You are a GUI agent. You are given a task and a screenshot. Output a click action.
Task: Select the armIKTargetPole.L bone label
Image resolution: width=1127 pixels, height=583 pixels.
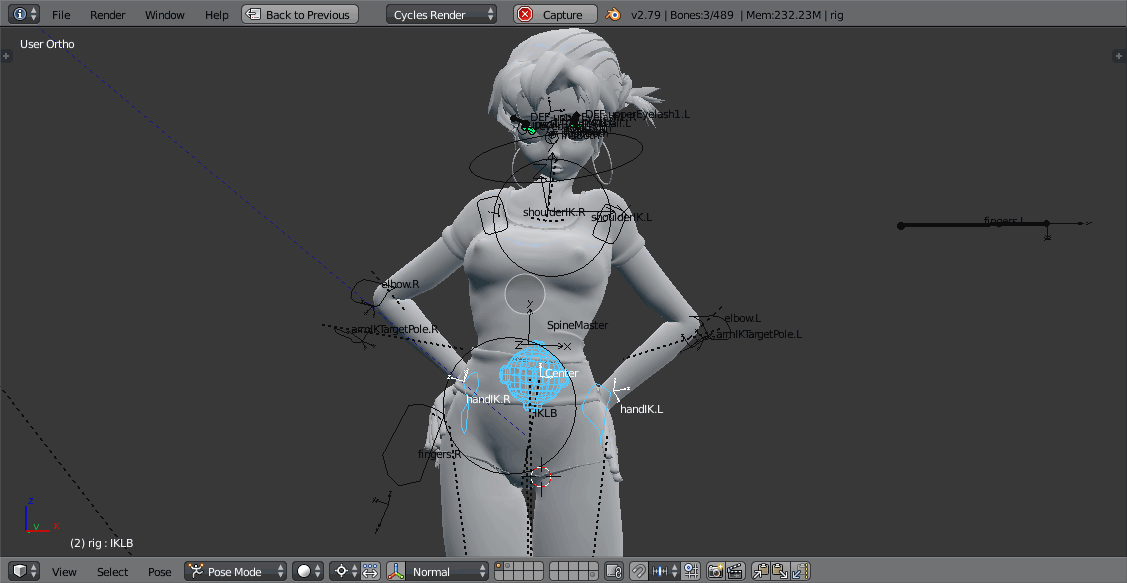758,334
